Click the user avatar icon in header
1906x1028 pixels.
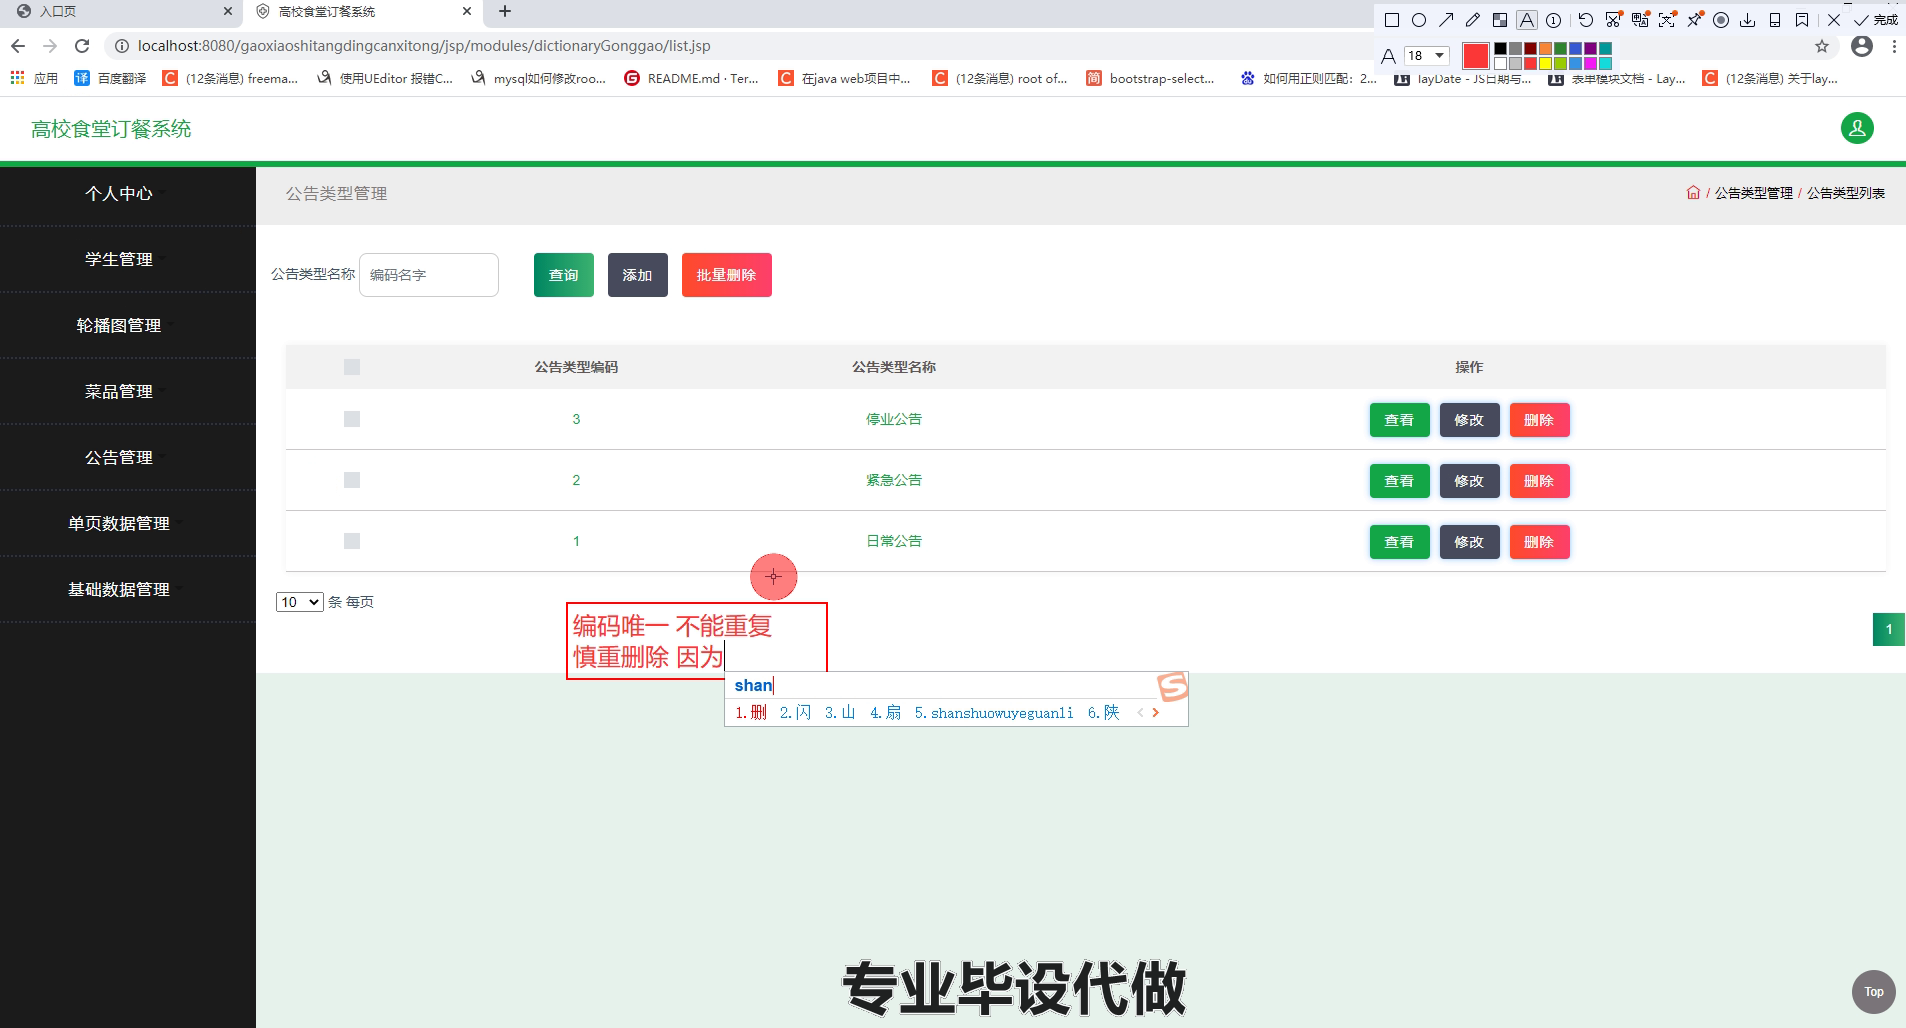coord(1857,128)
